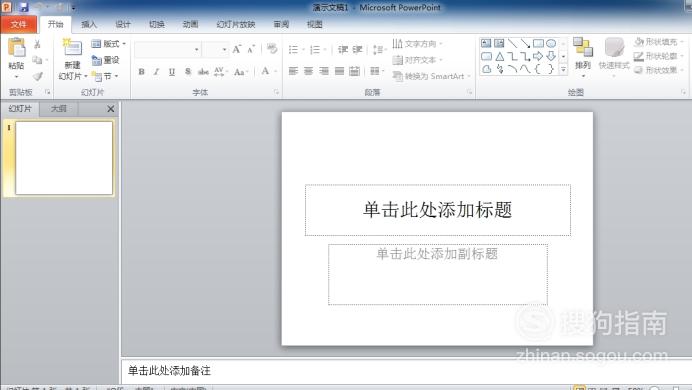
Task: Increase list indent level
Action: [x=357, y=49]
